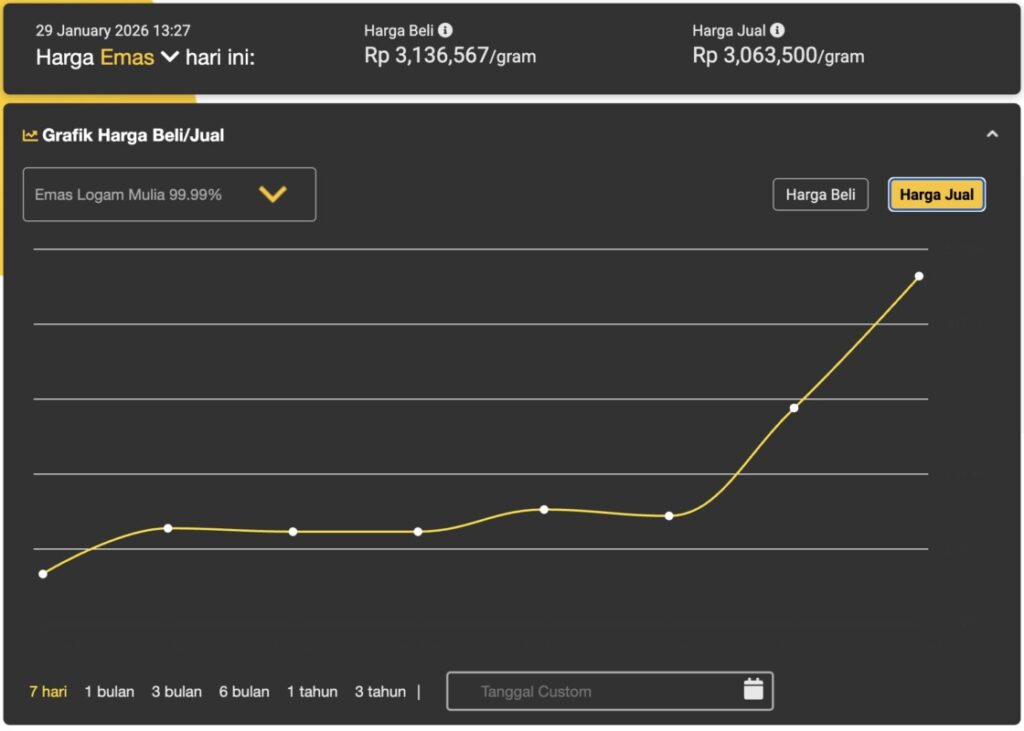Collapse the Grafik Harga Beli/Jual panel
This screenshot has height=731, width=1024.
992,133
